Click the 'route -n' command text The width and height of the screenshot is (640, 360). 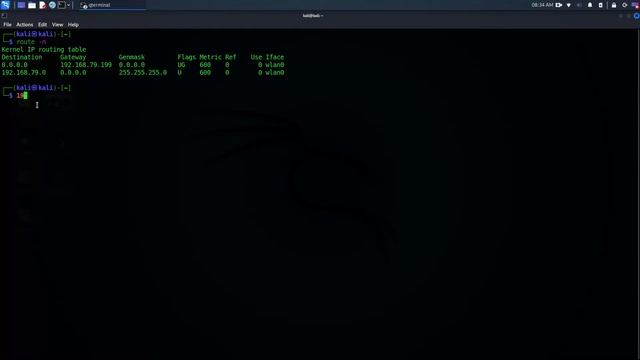31,42
